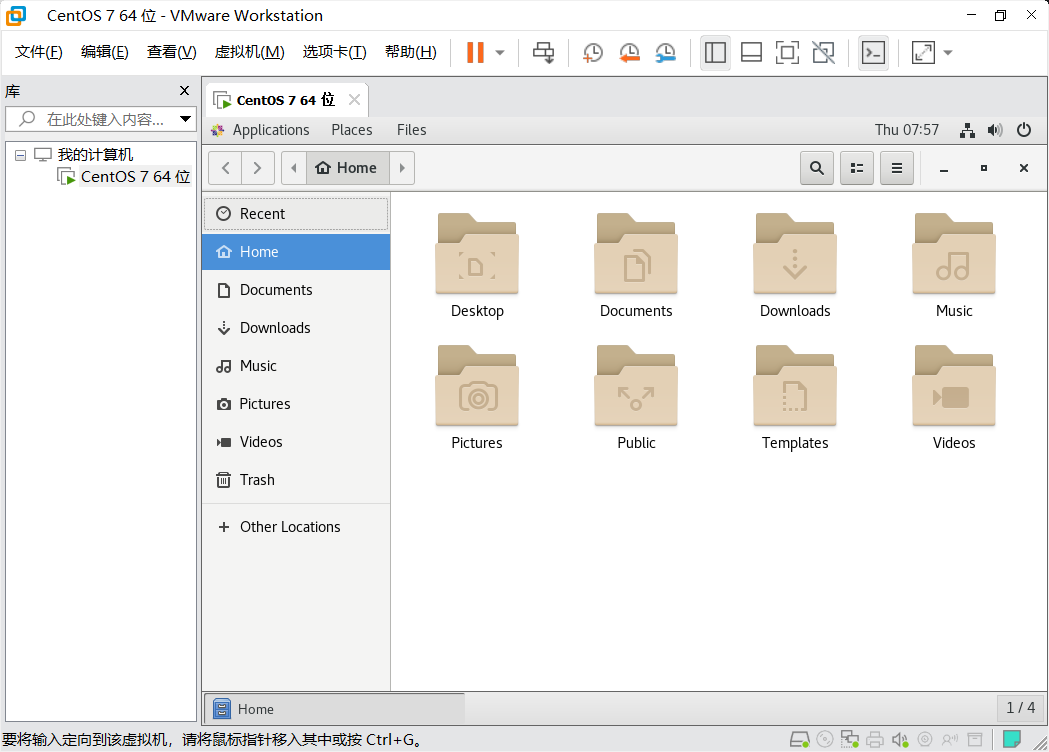Select the Downloads folder icon in main view
Viewport: 1049px width, 752px height.
pyautogui.click(x=795, y=254)
